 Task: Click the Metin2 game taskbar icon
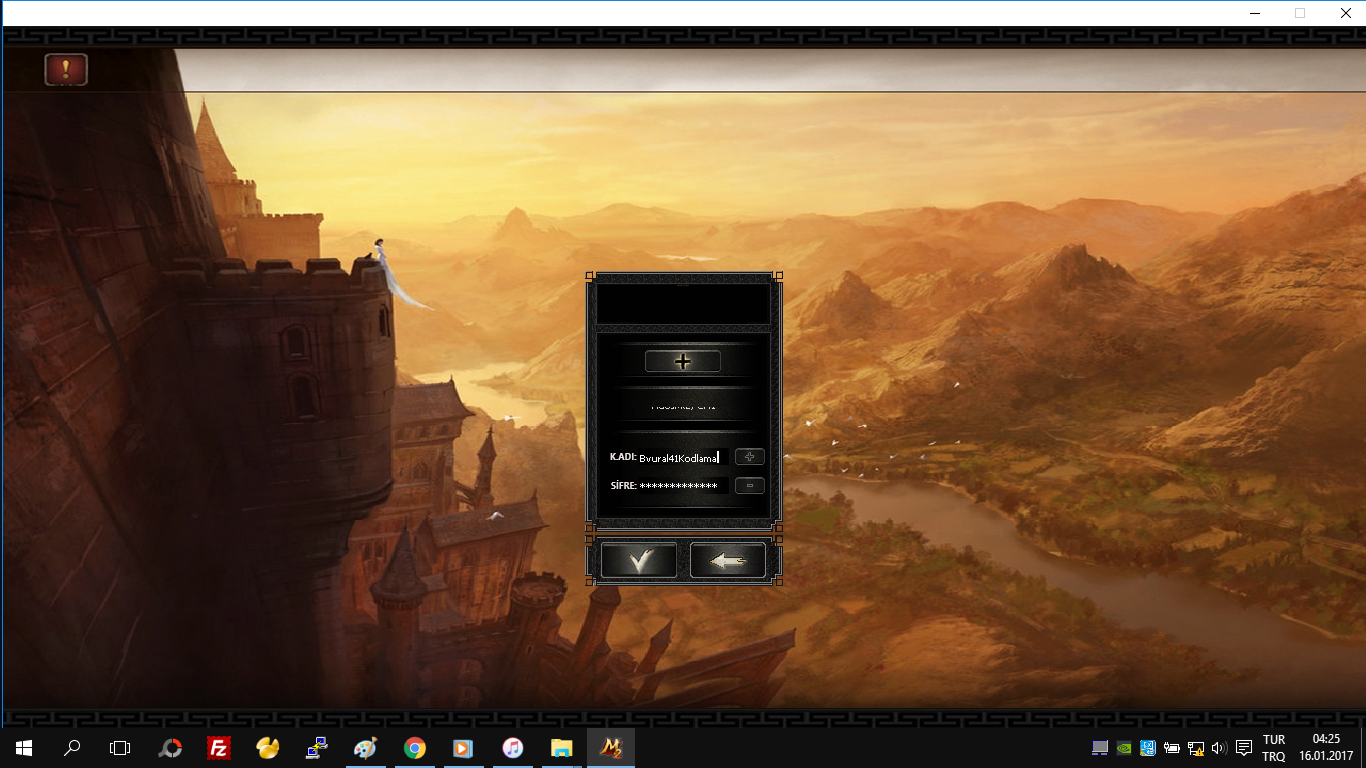(610, 748)
